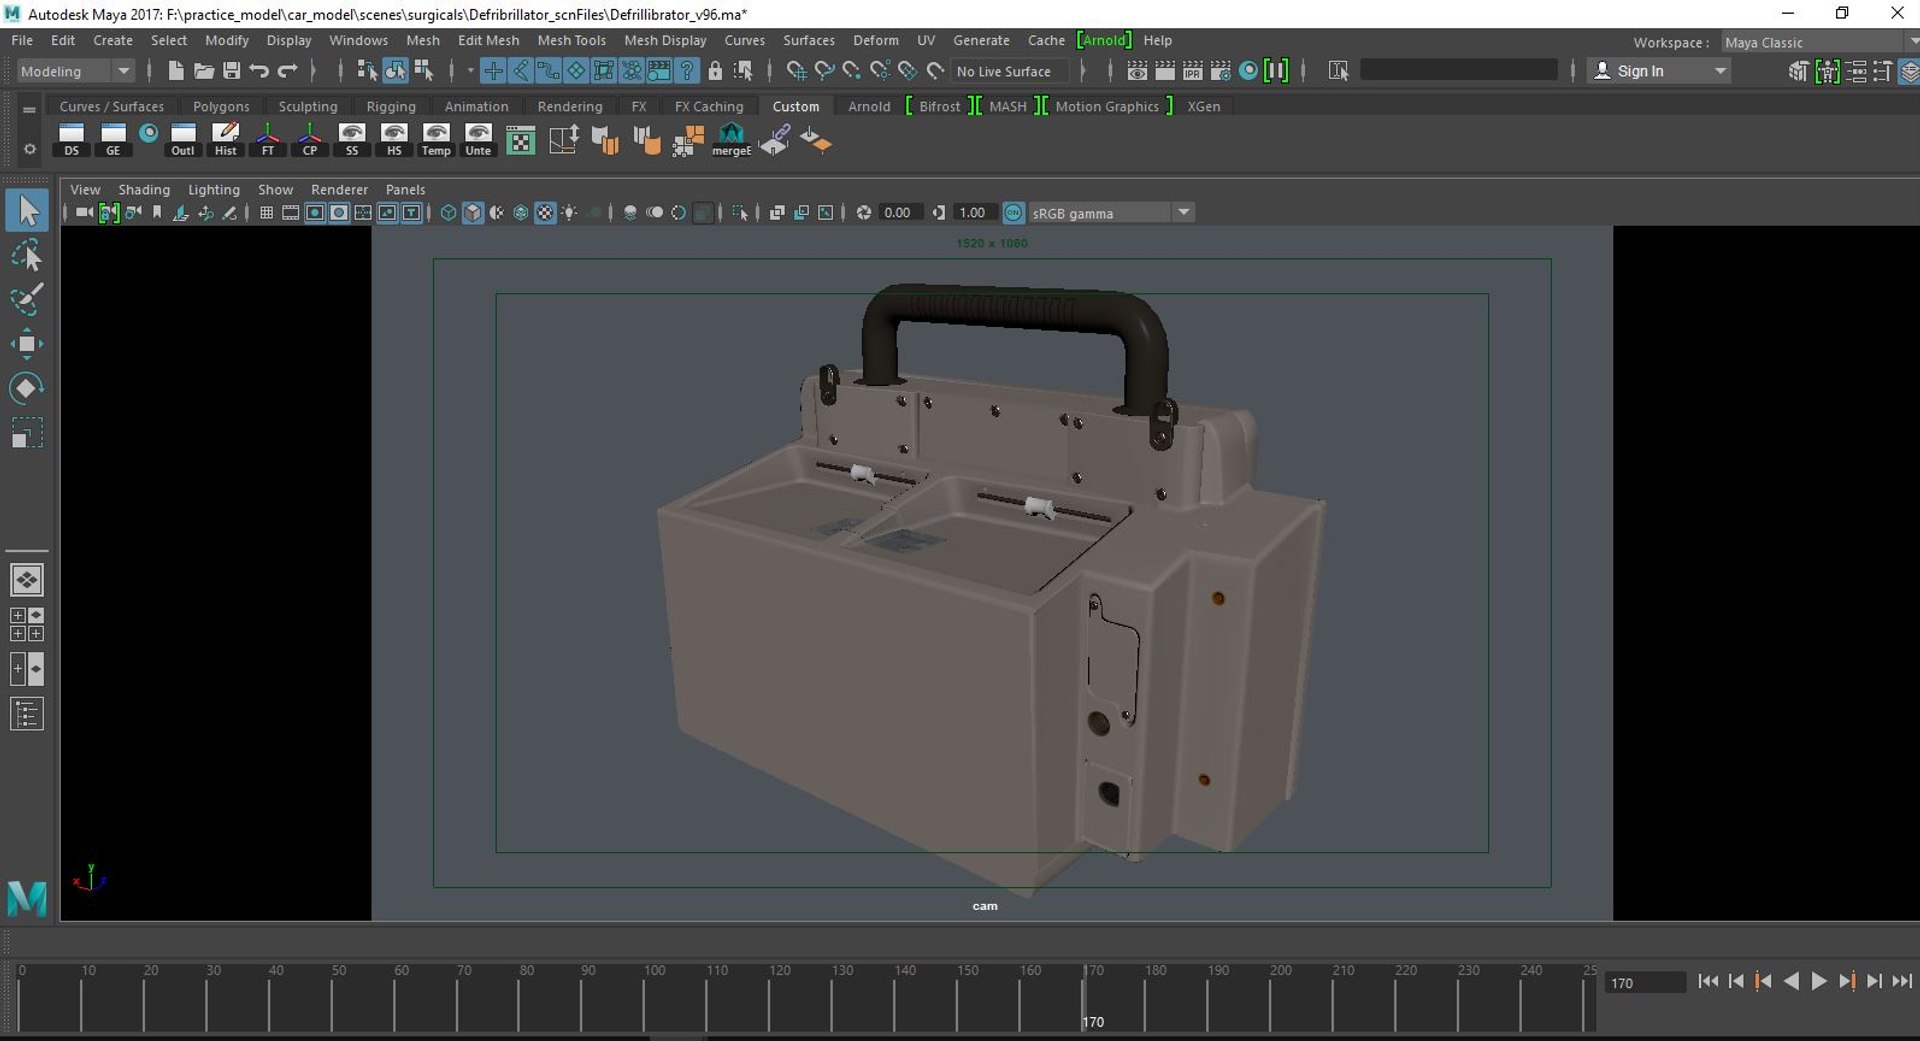Open the viewport Shading menu
This screenshot has width=1920, height=1041.
pos(144,189)
